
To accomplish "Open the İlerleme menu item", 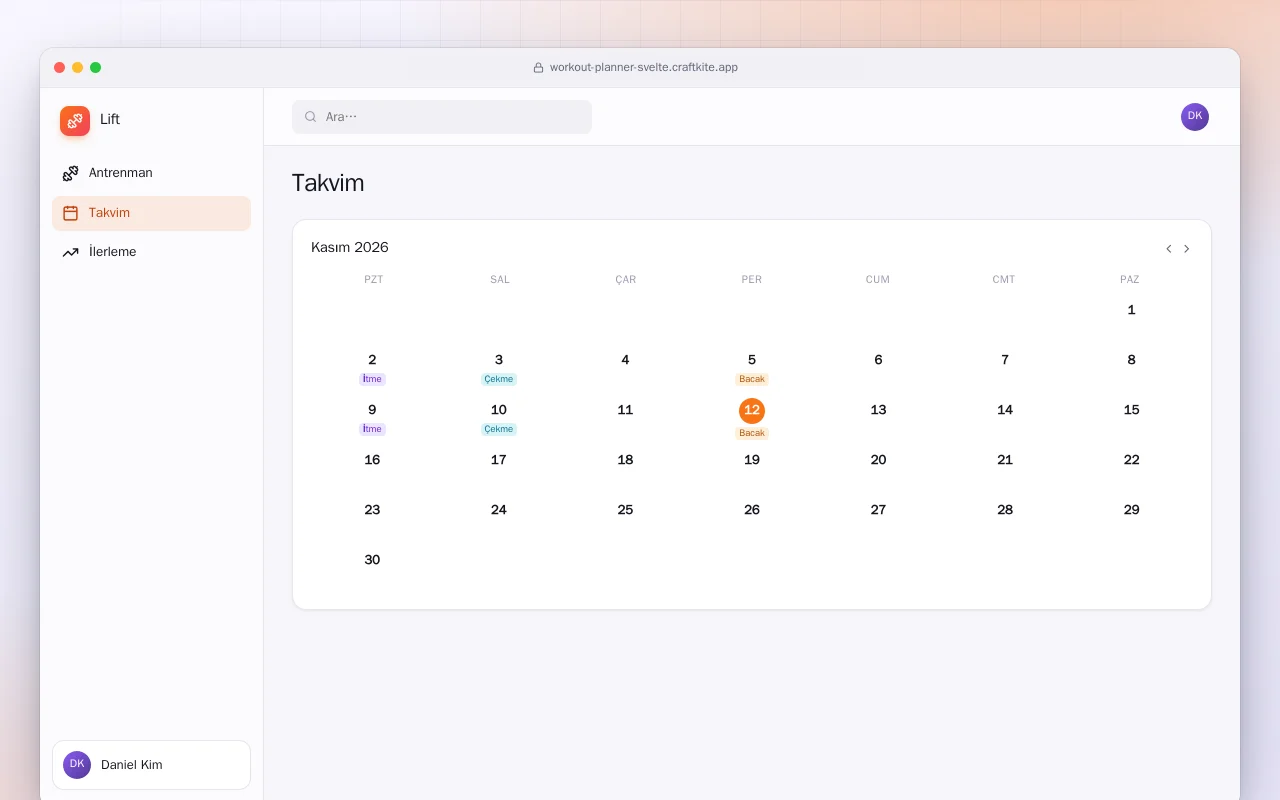I will coord(151,252).
